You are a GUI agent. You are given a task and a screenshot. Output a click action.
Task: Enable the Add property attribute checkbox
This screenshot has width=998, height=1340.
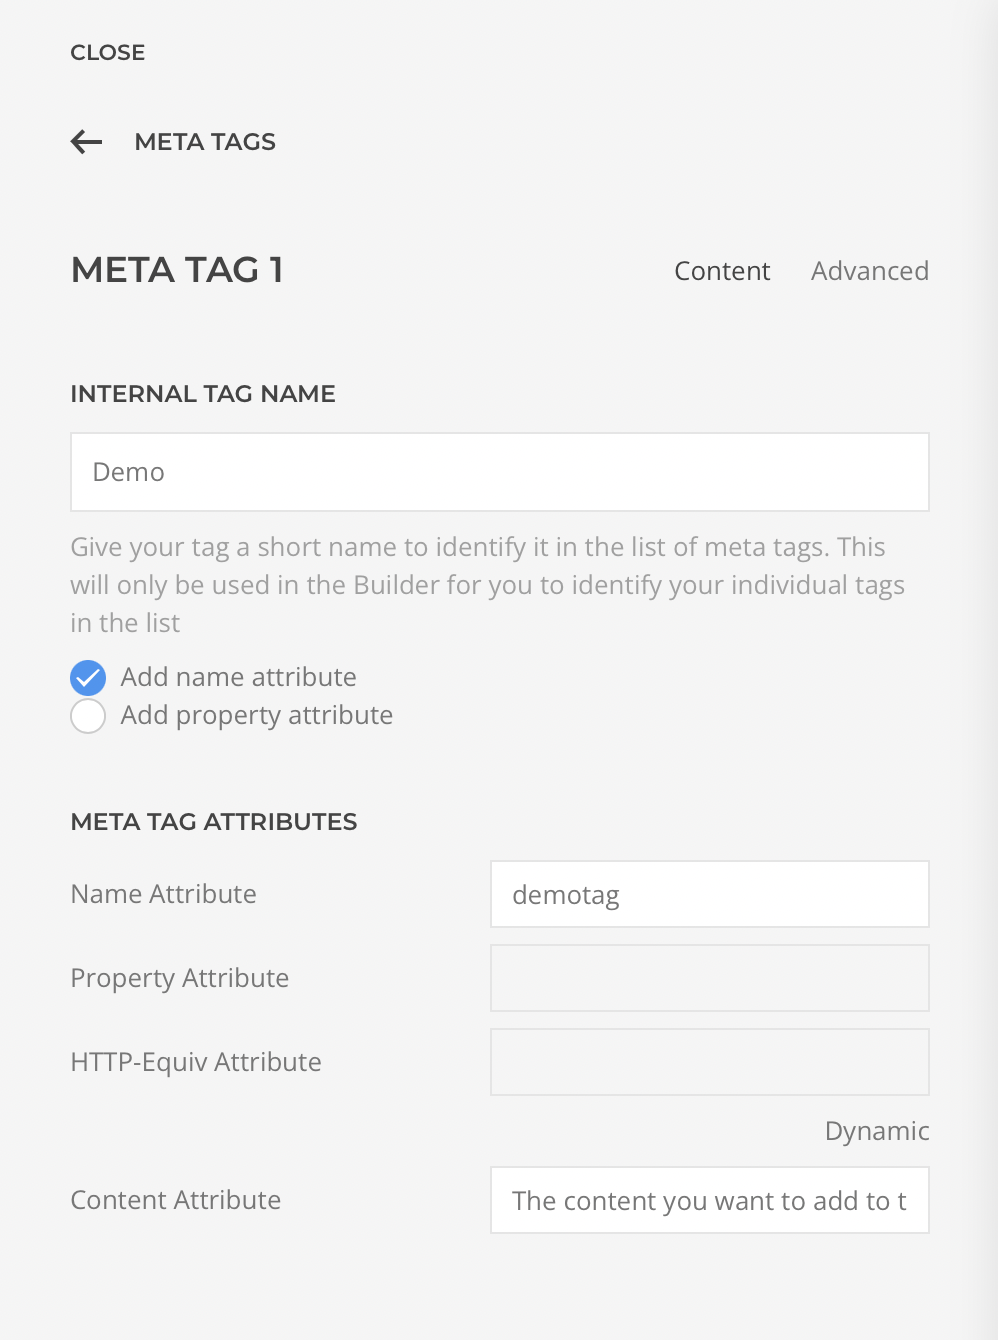click(88, 716)
